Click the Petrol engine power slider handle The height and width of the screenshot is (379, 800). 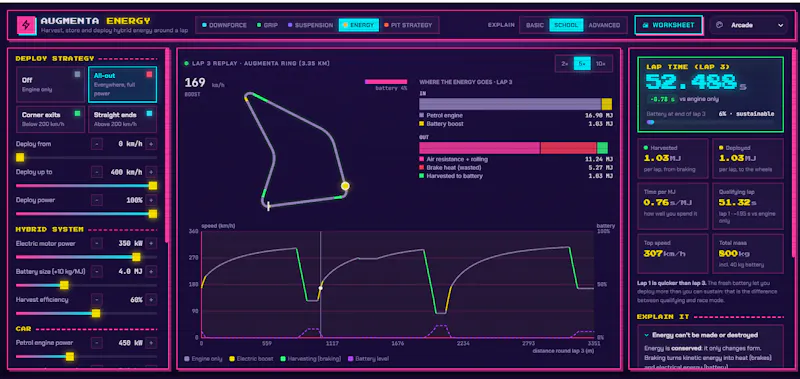(x=69, y=356)
